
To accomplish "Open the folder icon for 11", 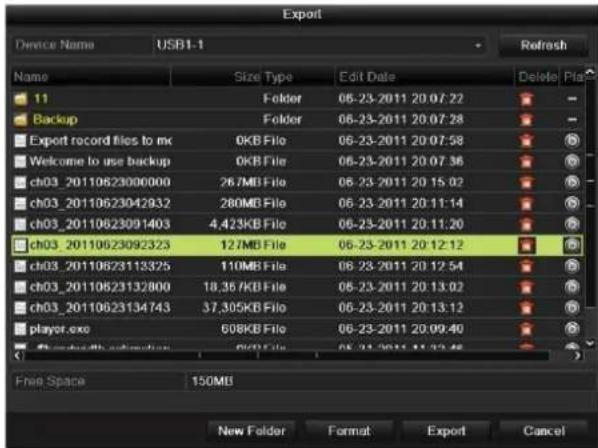I will point(21,99).
